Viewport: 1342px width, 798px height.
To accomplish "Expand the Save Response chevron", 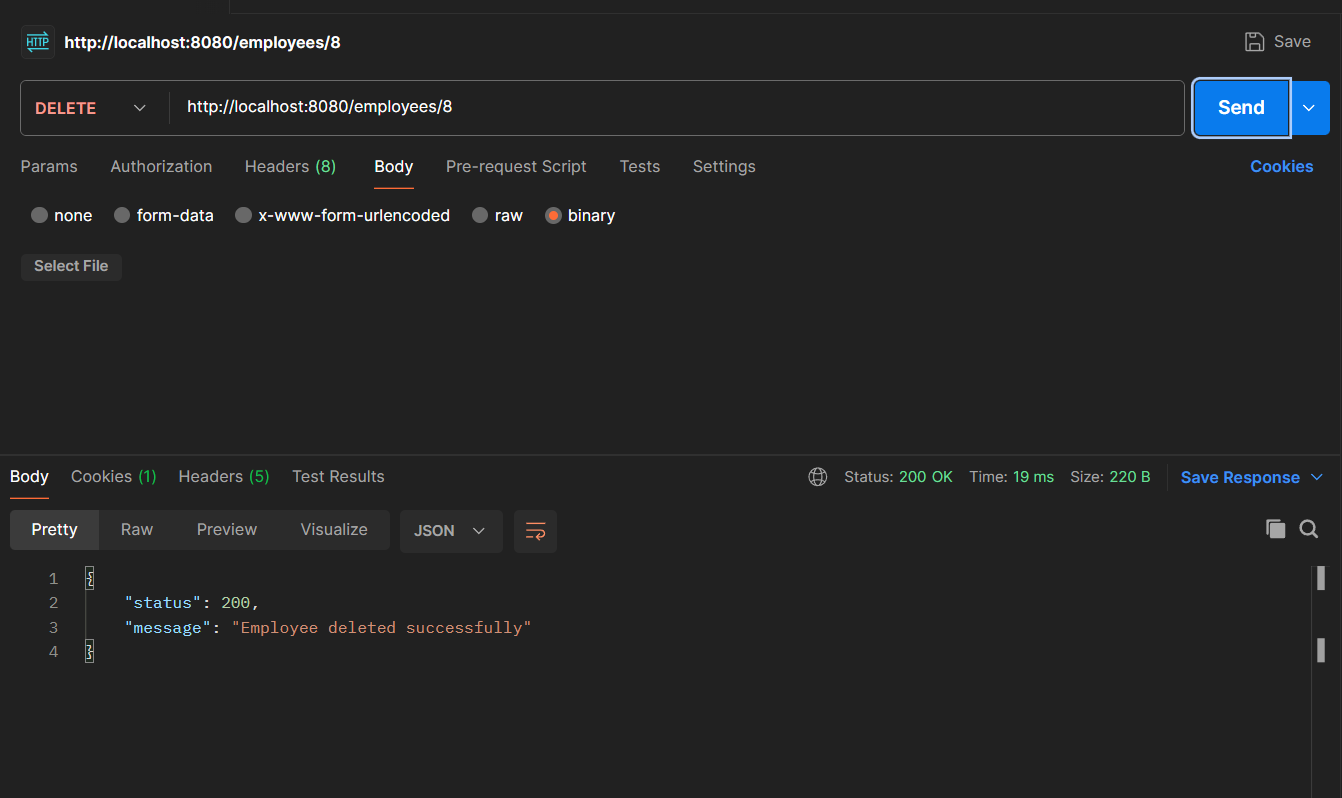I will point(1317,477).
